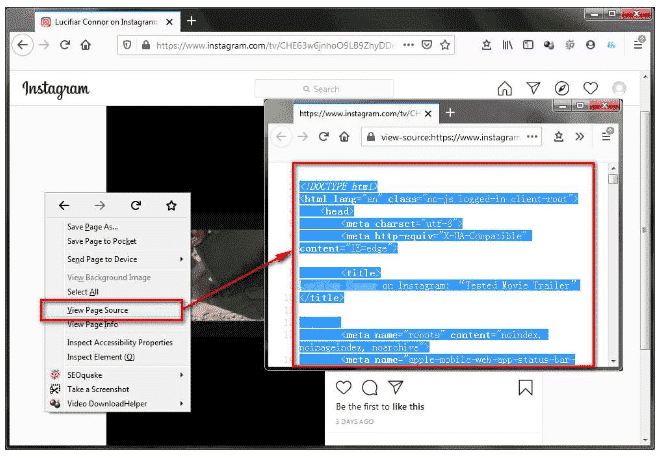660x458 pixels.
Task: Click tracking protection shield in main address bar
Action: point(127,45)
